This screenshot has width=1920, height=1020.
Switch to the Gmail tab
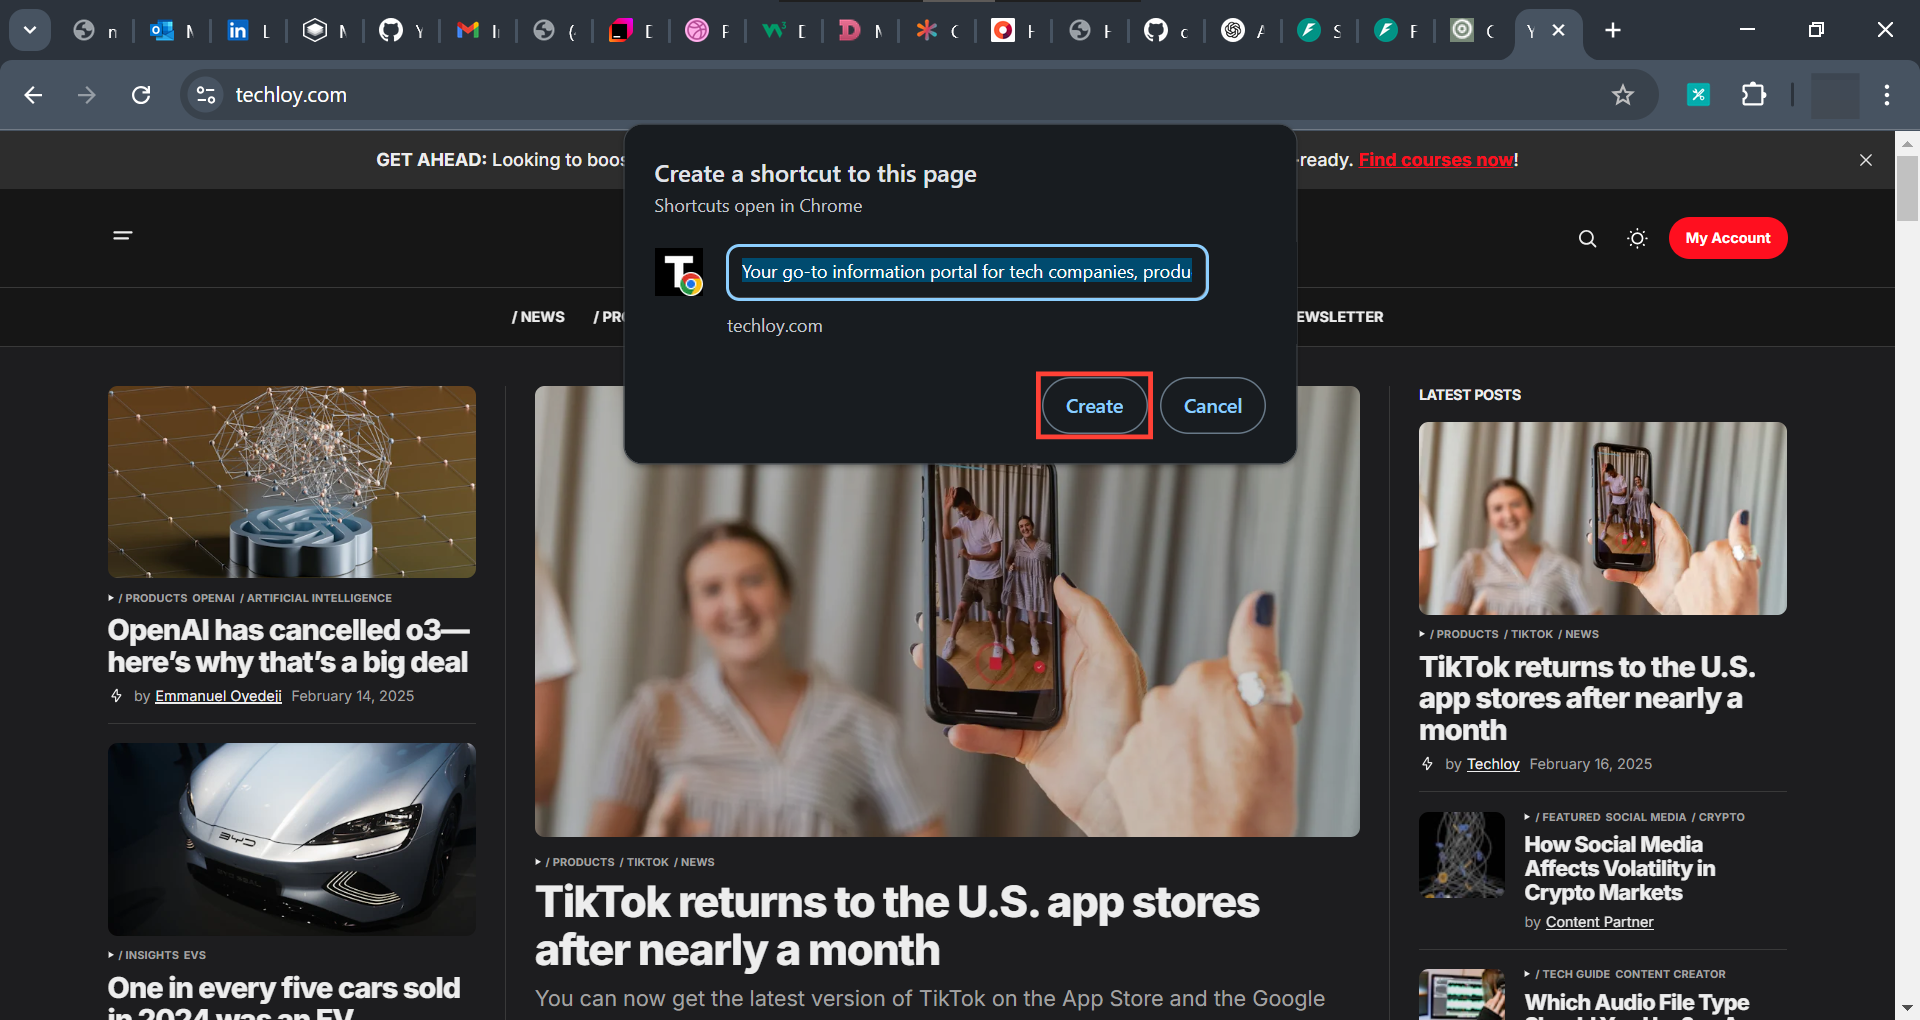(478, 31)
